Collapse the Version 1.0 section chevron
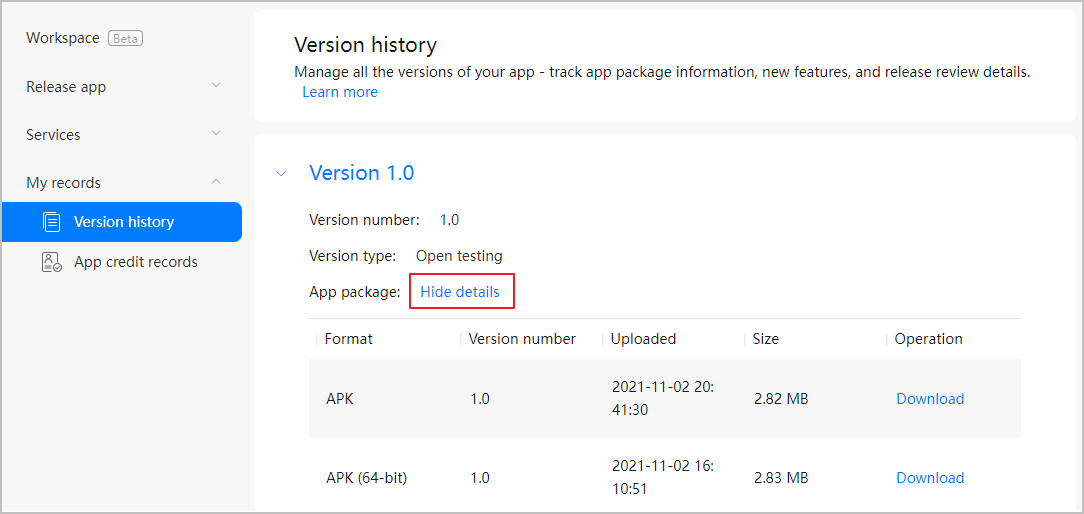Viewport: 1084px width, 514px height. 281,174
